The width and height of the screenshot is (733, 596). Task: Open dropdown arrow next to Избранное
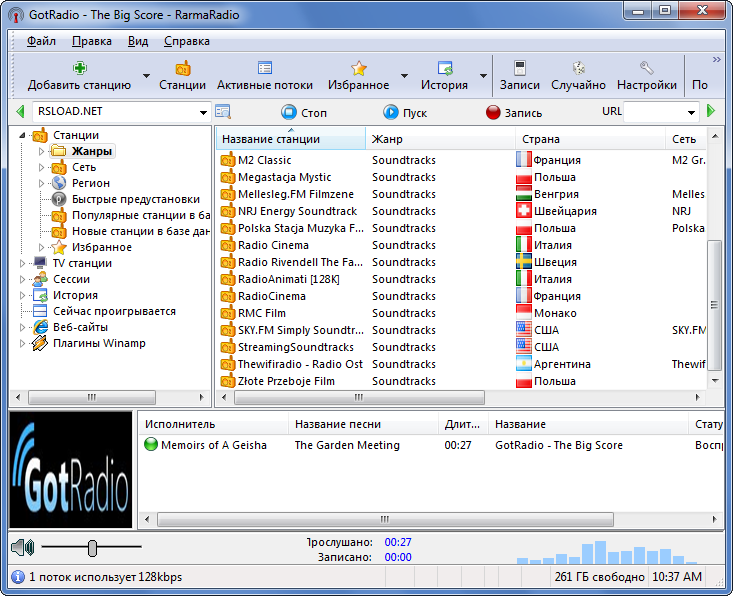(x=404, y=76)
